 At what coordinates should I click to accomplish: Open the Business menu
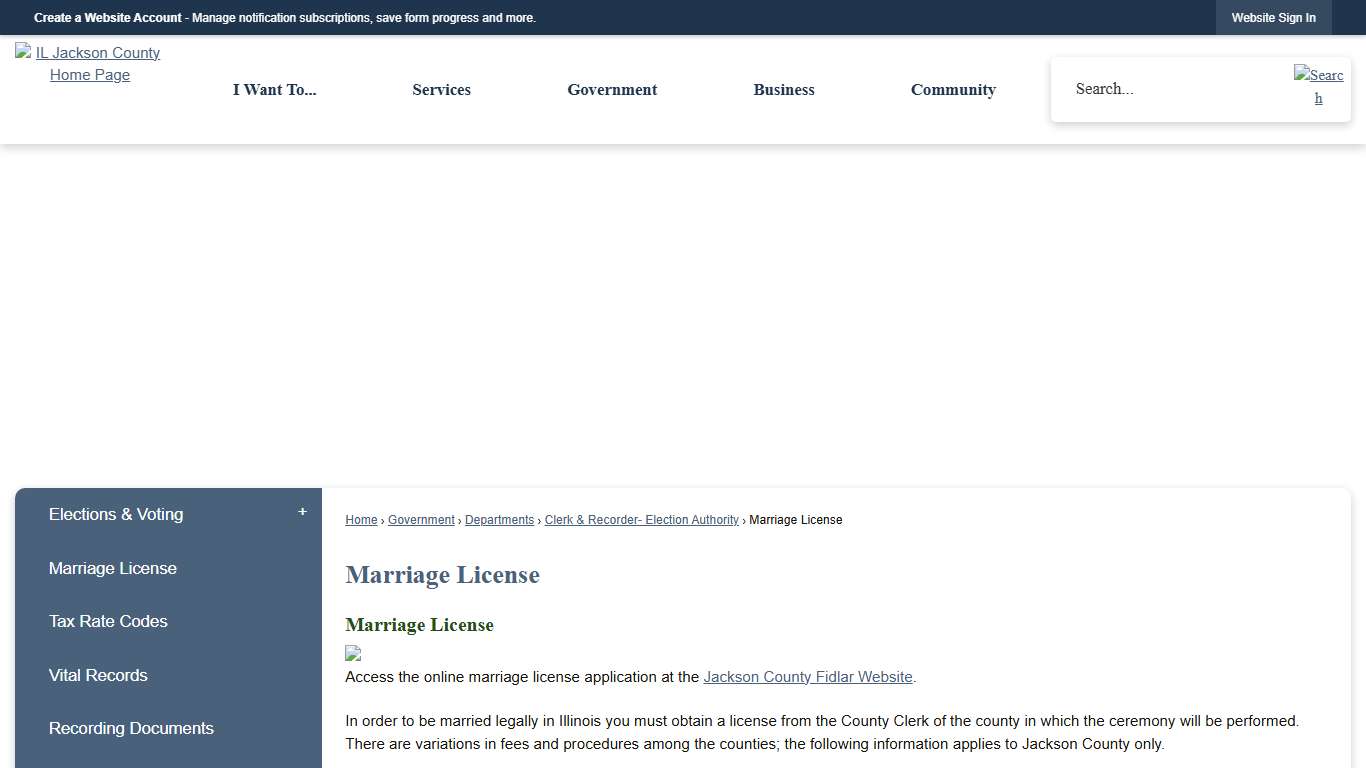point(784,90)
